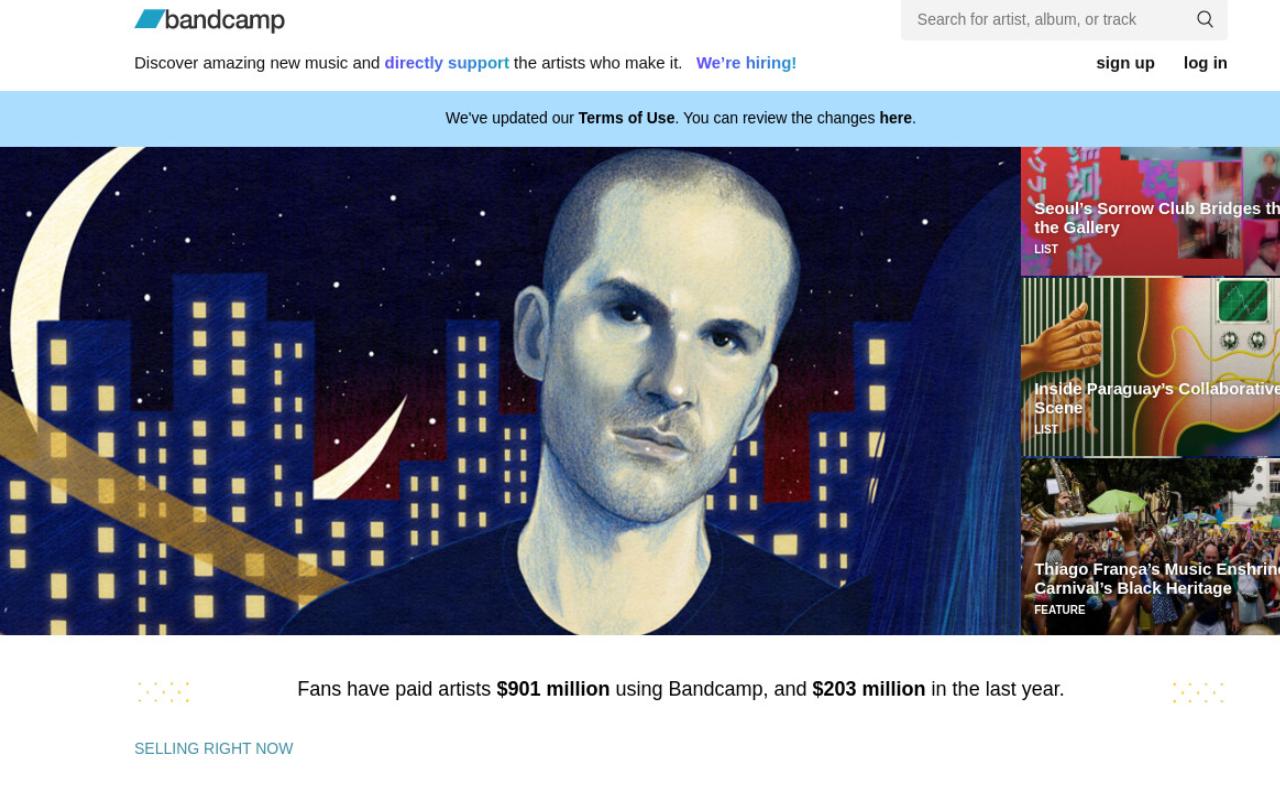Open the featured artist portrait illustration
The width and height of the screenshot is (1280, 800).
[x=510, y=391]
